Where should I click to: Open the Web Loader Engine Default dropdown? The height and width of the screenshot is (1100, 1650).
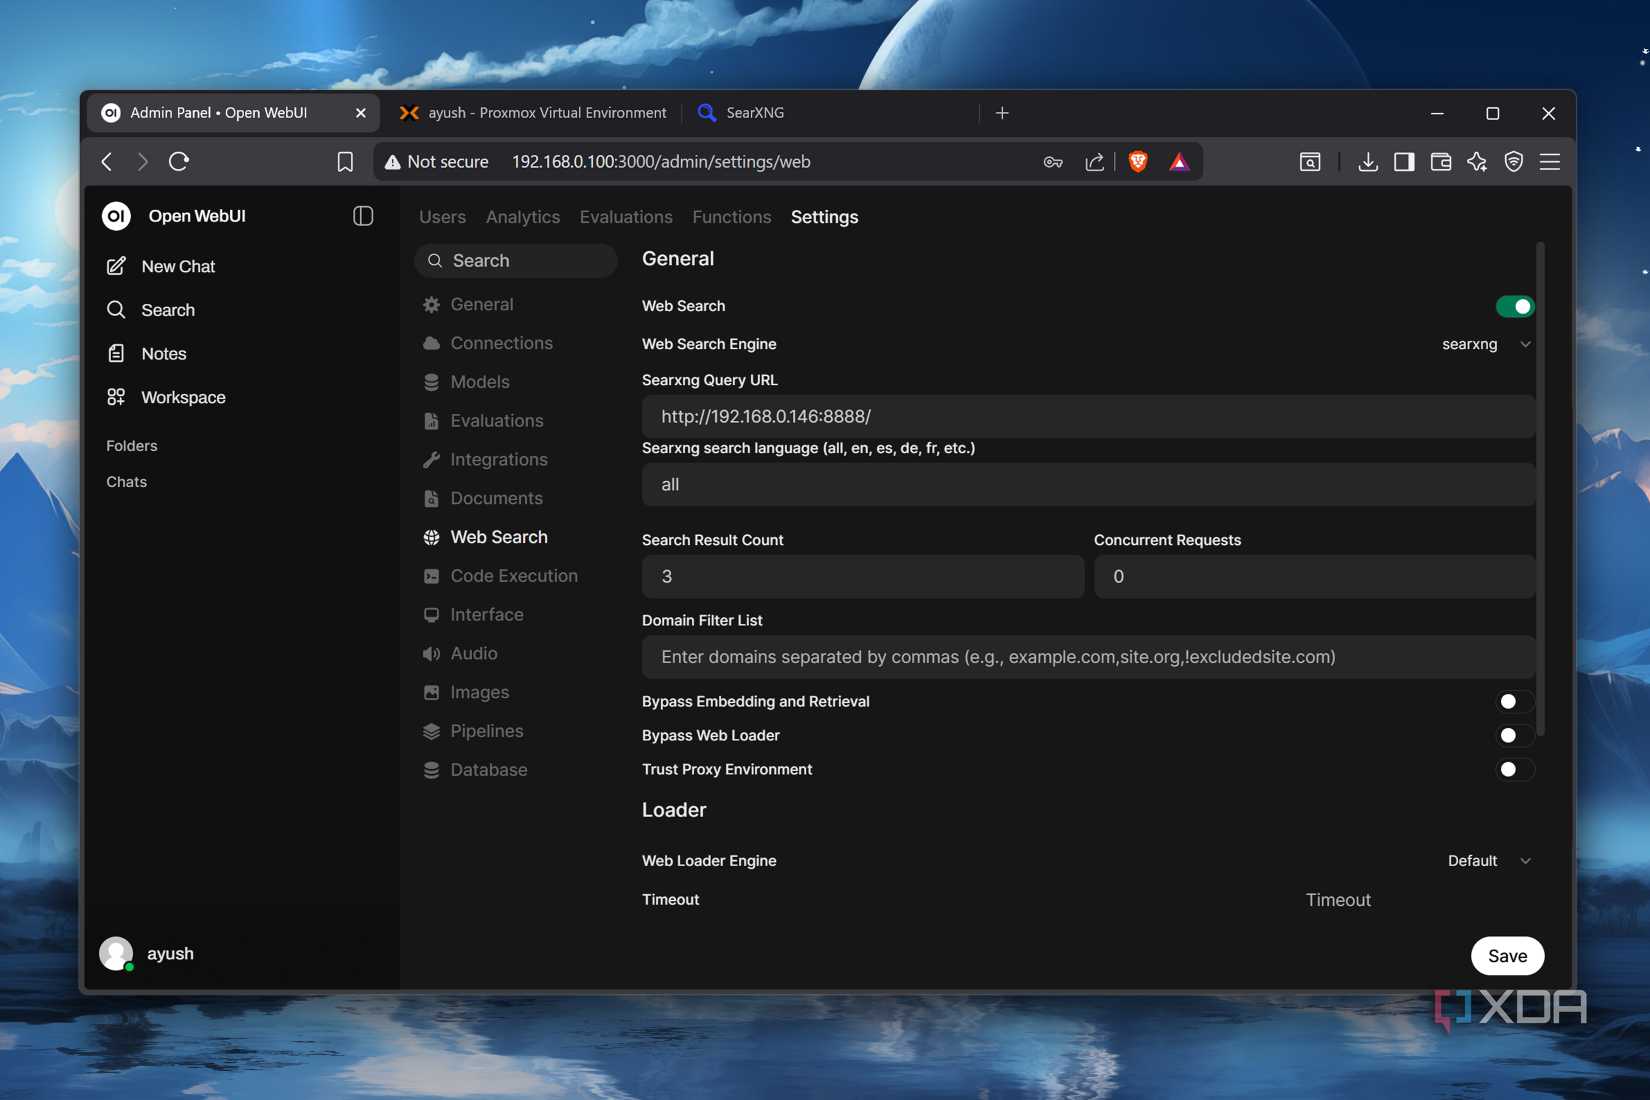pos(1489,861)
